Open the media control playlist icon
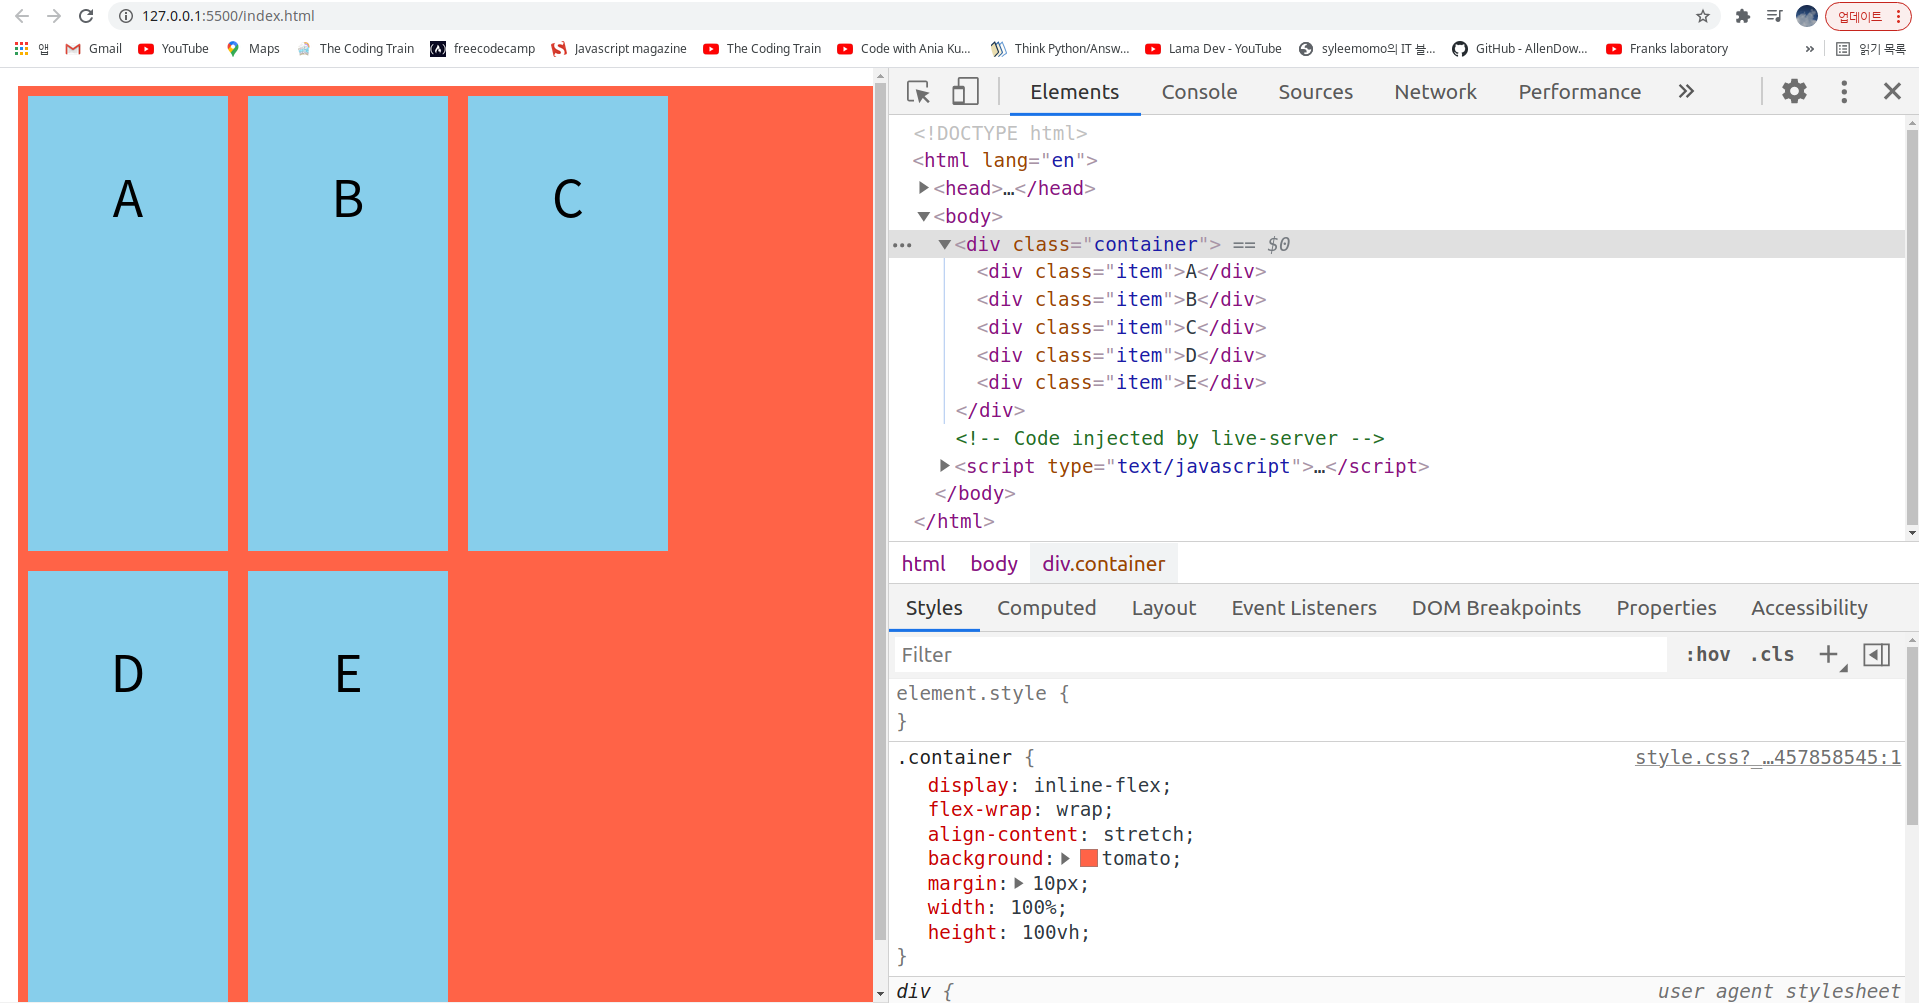Viewport: 1919px width, 1003px height. 1775,16
